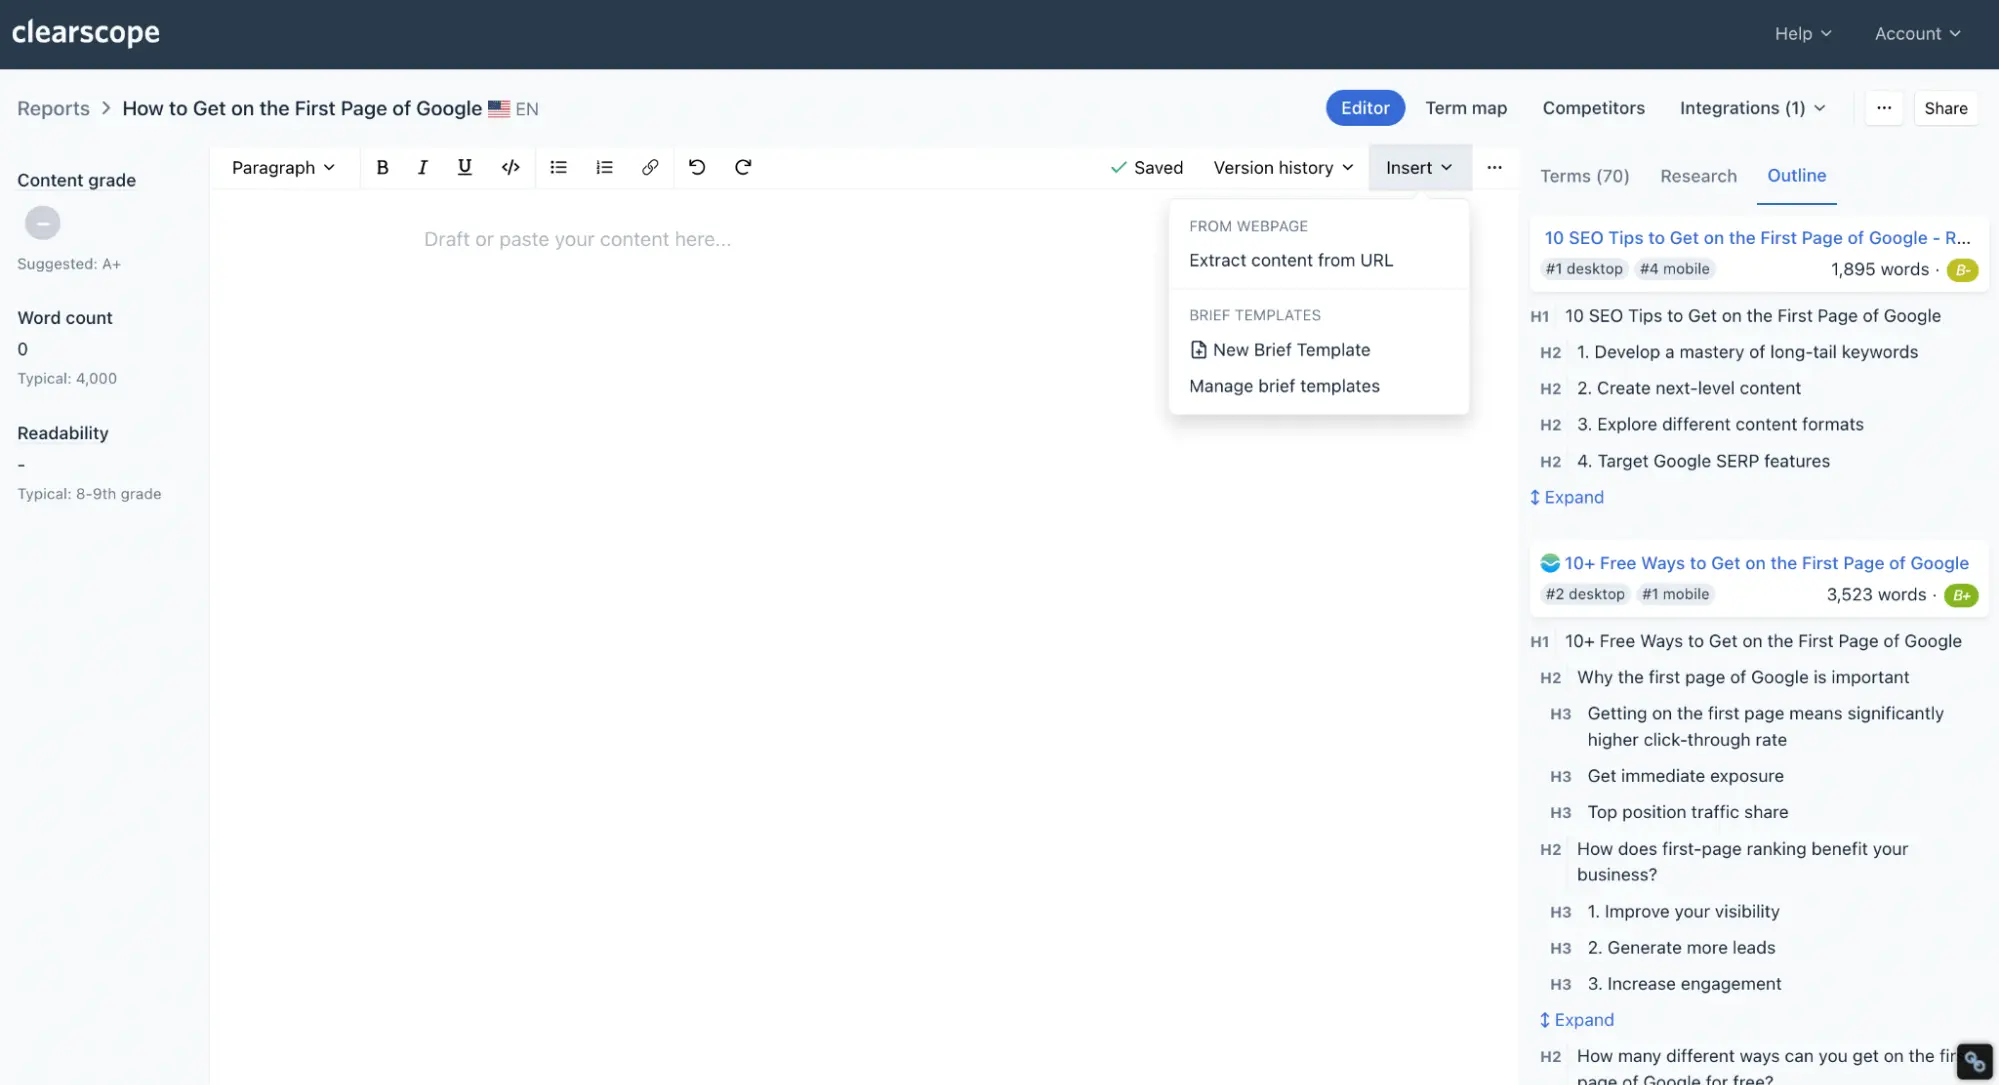
Task: Open the Version history dropdown
Action: point(1283,167)
